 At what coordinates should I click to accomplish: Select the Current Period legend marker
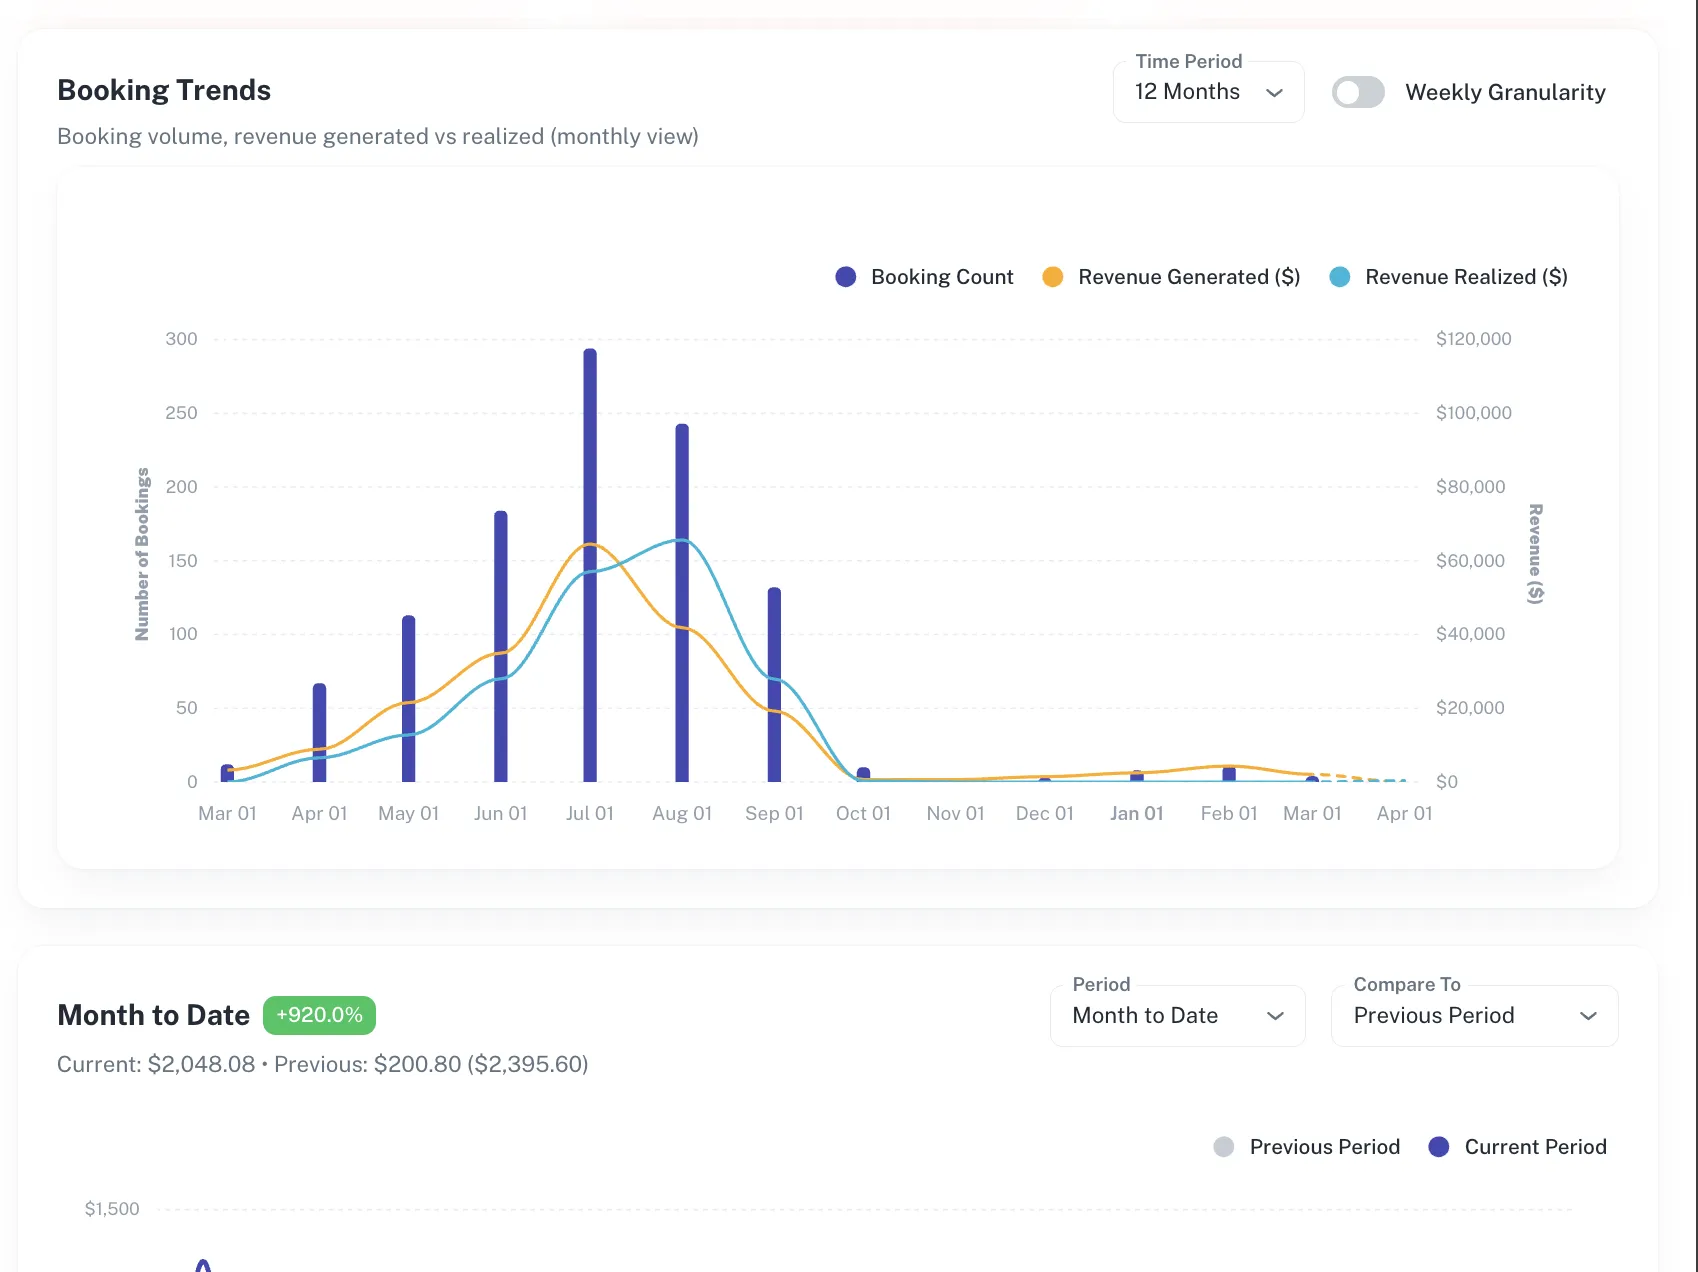point(1439,1146)
